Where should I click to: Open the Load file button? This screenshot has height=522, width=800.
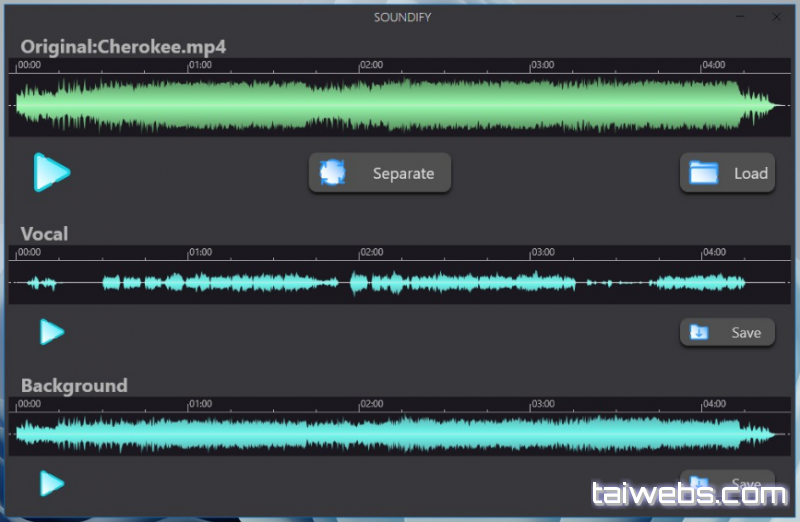pyautogui.click(x=727, y=173)
